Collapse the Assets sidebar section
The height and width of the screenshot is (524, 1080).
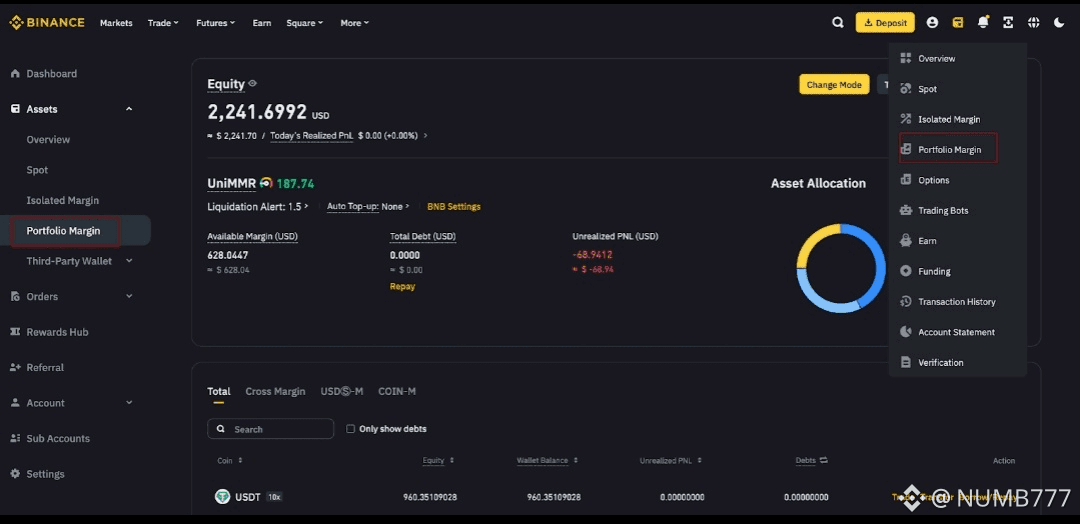click(x=129, y=109)
